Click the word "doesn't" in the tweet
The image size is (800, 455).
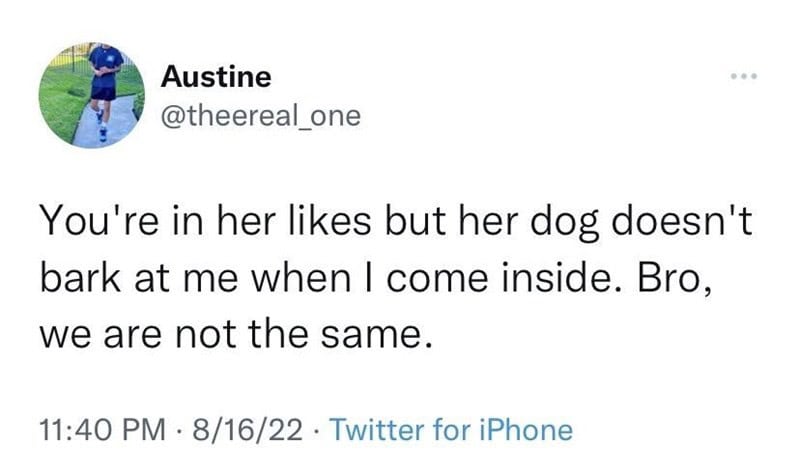tap(682, 220)
